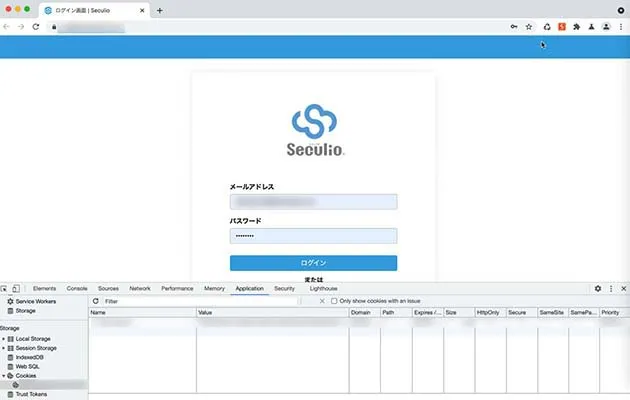The height and width of the screenshot is (400, 630).
Task: Click the メールアドレス email input field
Action: (313, 202)
